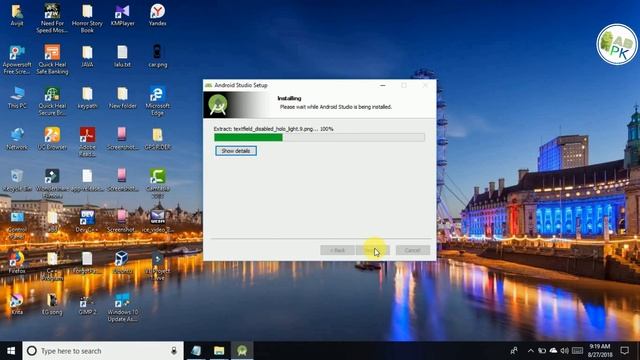Select the Dev-C++ shortcut
The width and height of the screenshot is (640, 360).
(87, 221)
